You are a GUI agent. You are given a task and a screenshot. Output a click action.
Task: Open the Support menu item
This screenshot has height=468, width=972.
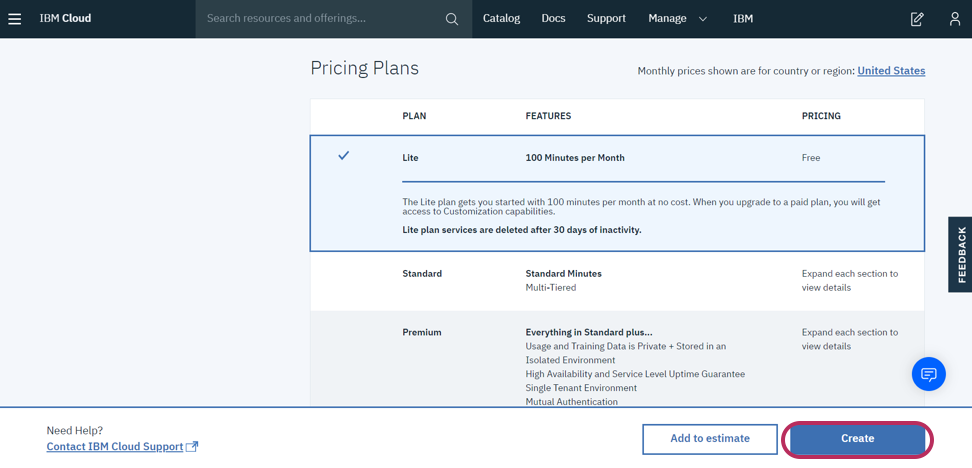[606, 19]
